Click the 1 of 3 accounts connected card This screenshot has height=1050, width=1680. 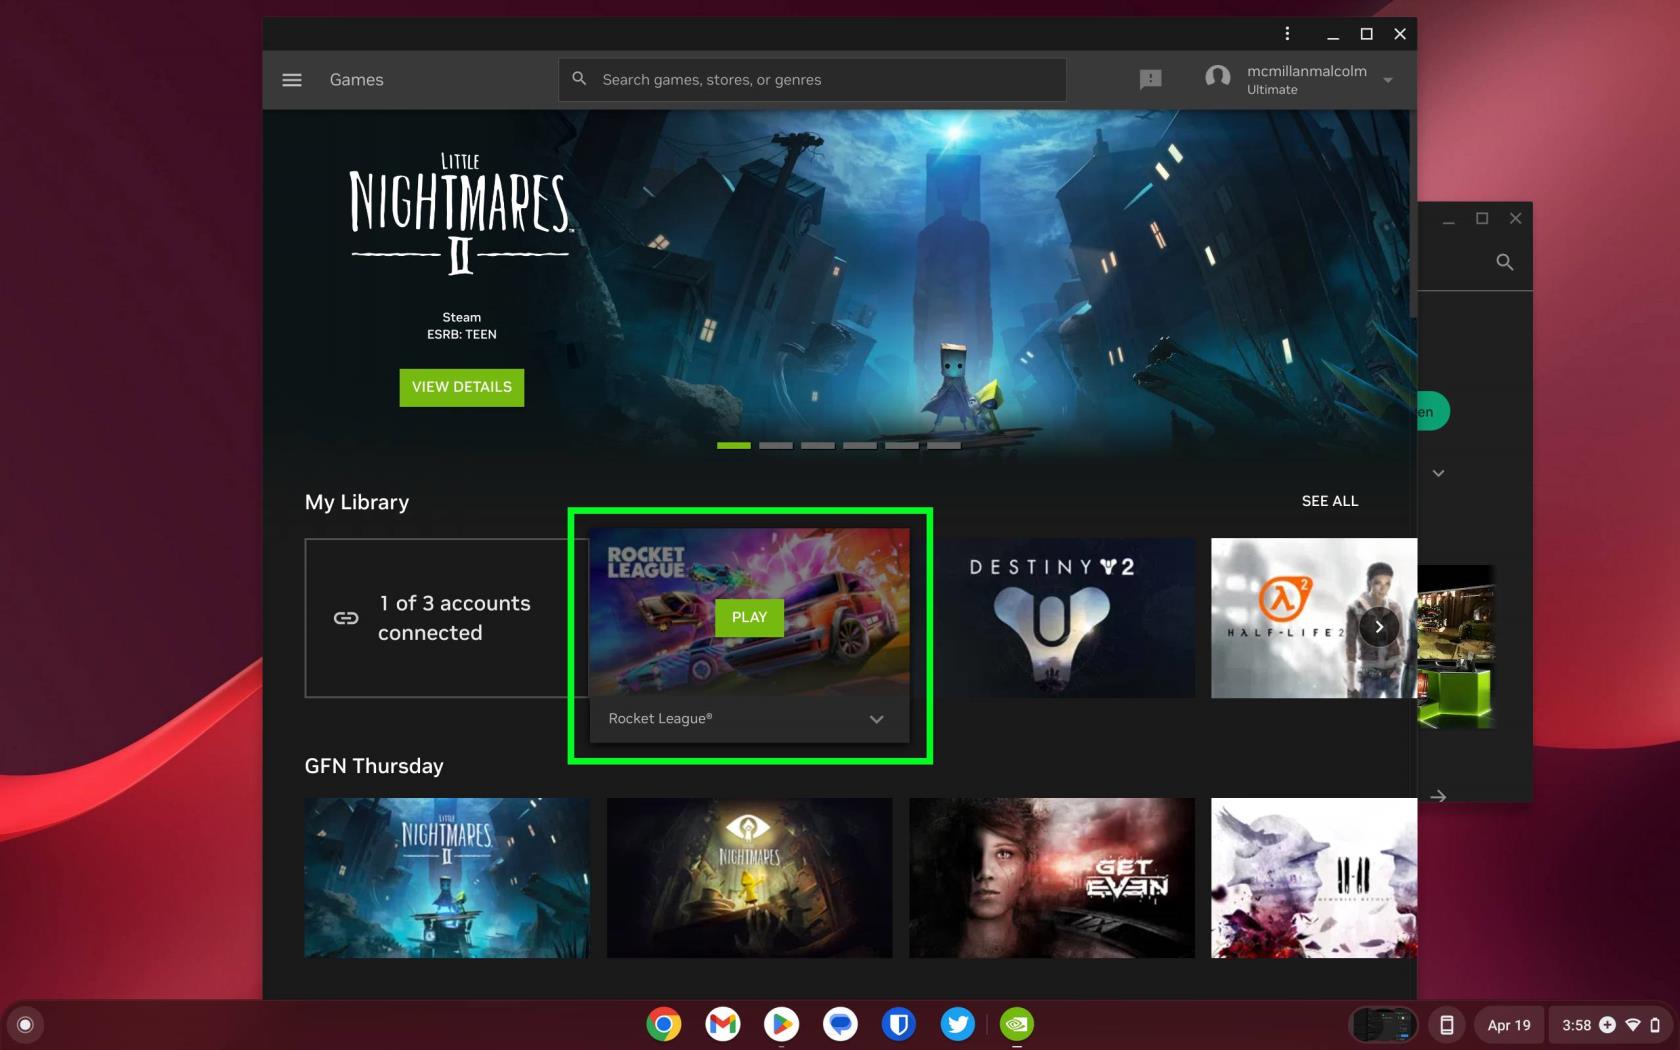(x=447, y=618)
